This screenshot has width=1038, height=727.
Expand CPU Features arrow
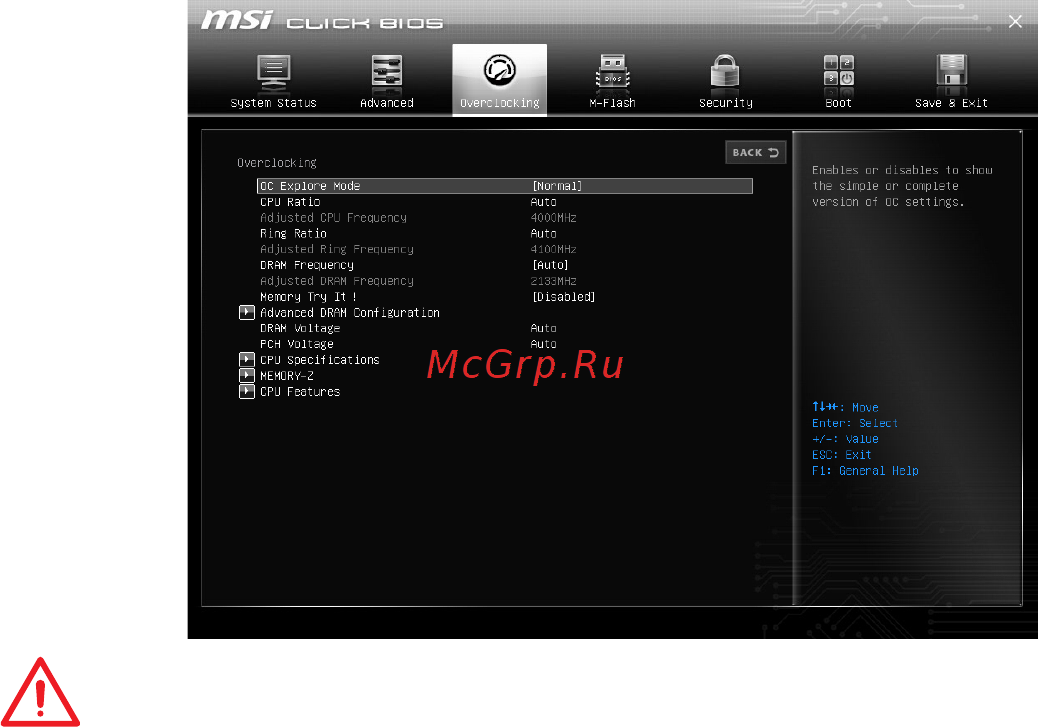pyautogui.click(x=247, y=391)
